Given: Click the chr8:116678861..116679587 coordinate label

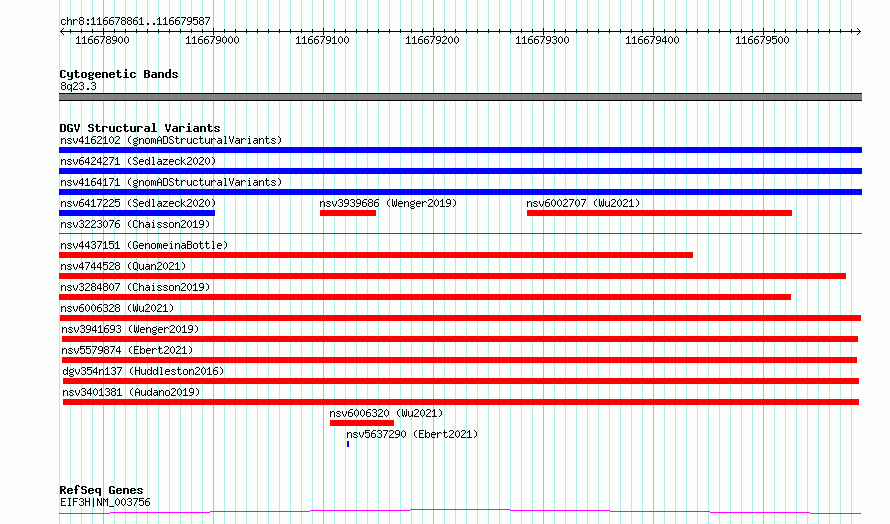Looking at the screenshot, I should [135, 22].
